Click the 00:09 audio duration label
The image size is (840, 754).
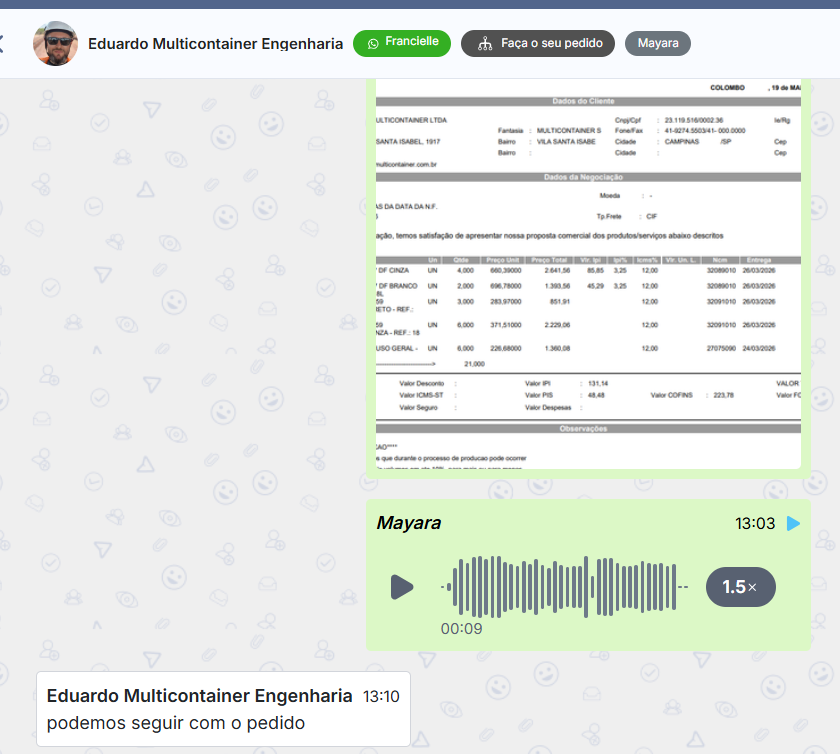tap(461, 629)
